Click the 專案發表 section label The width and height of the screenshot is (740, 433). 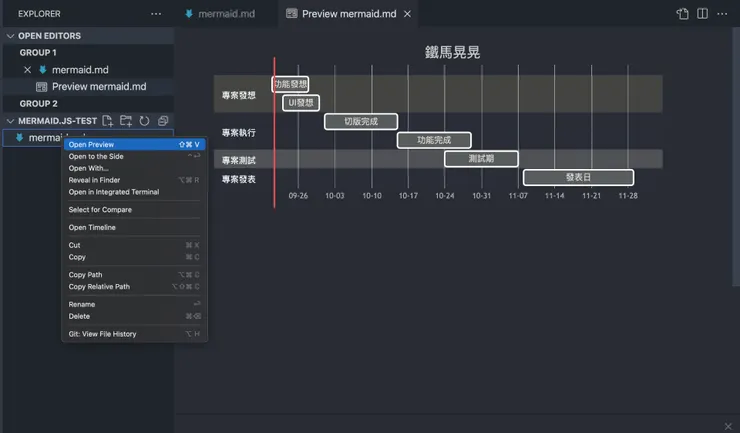(239, 179)
